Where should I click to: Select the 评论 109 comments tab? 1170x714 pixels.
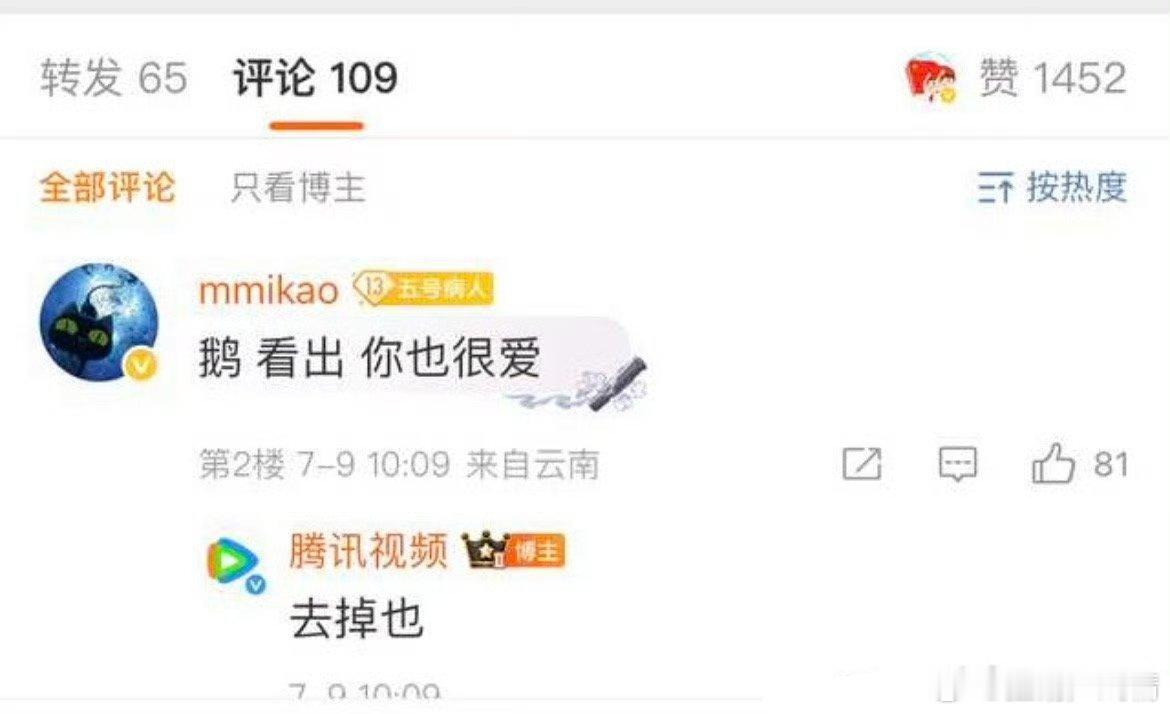[x=315, y=78]
